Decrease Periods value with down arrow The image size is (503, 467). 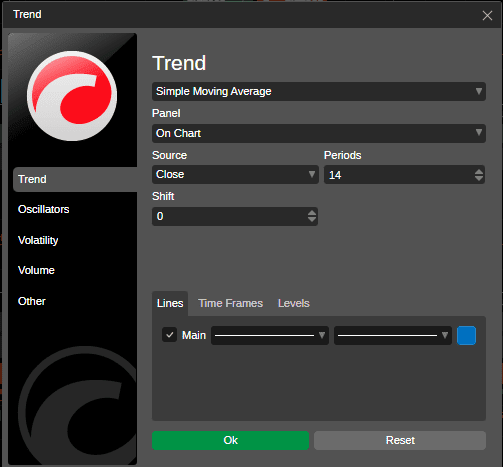tap(479, 178)
